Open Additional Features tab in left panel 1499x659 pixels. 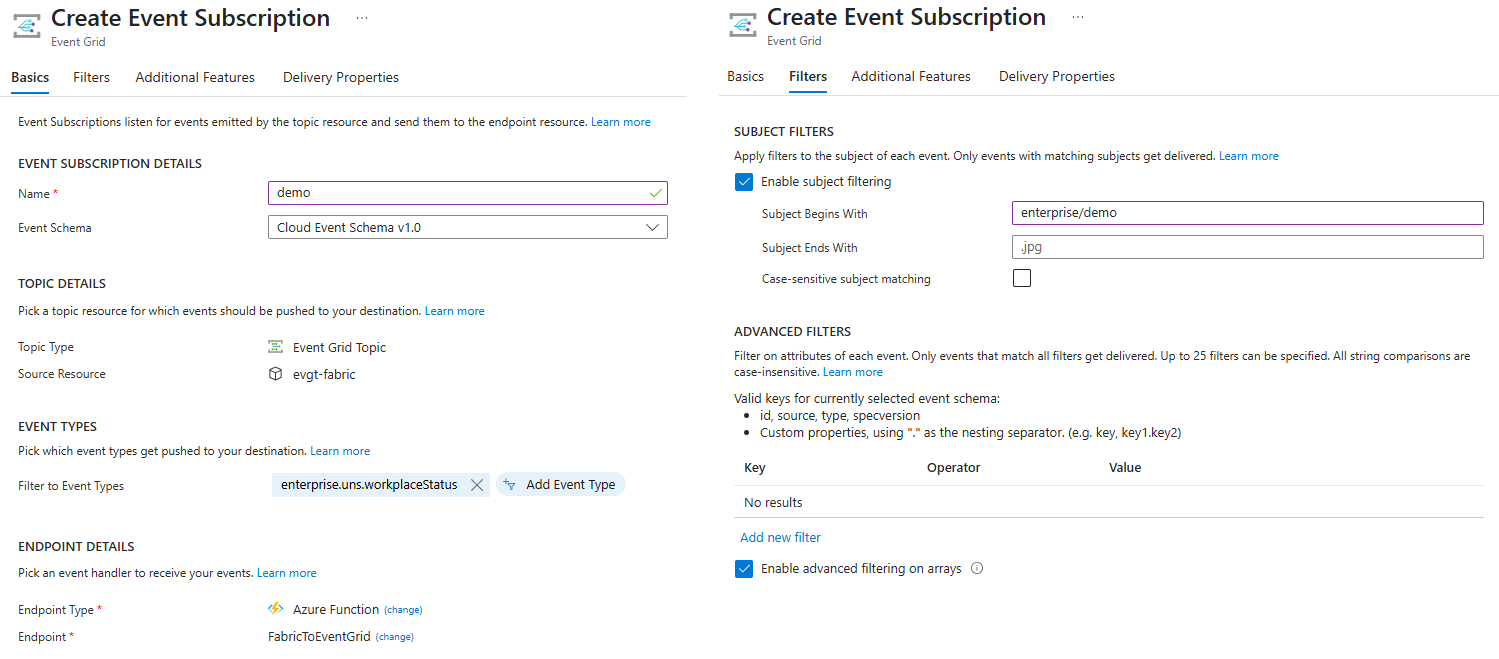click(x=195, y=77)
